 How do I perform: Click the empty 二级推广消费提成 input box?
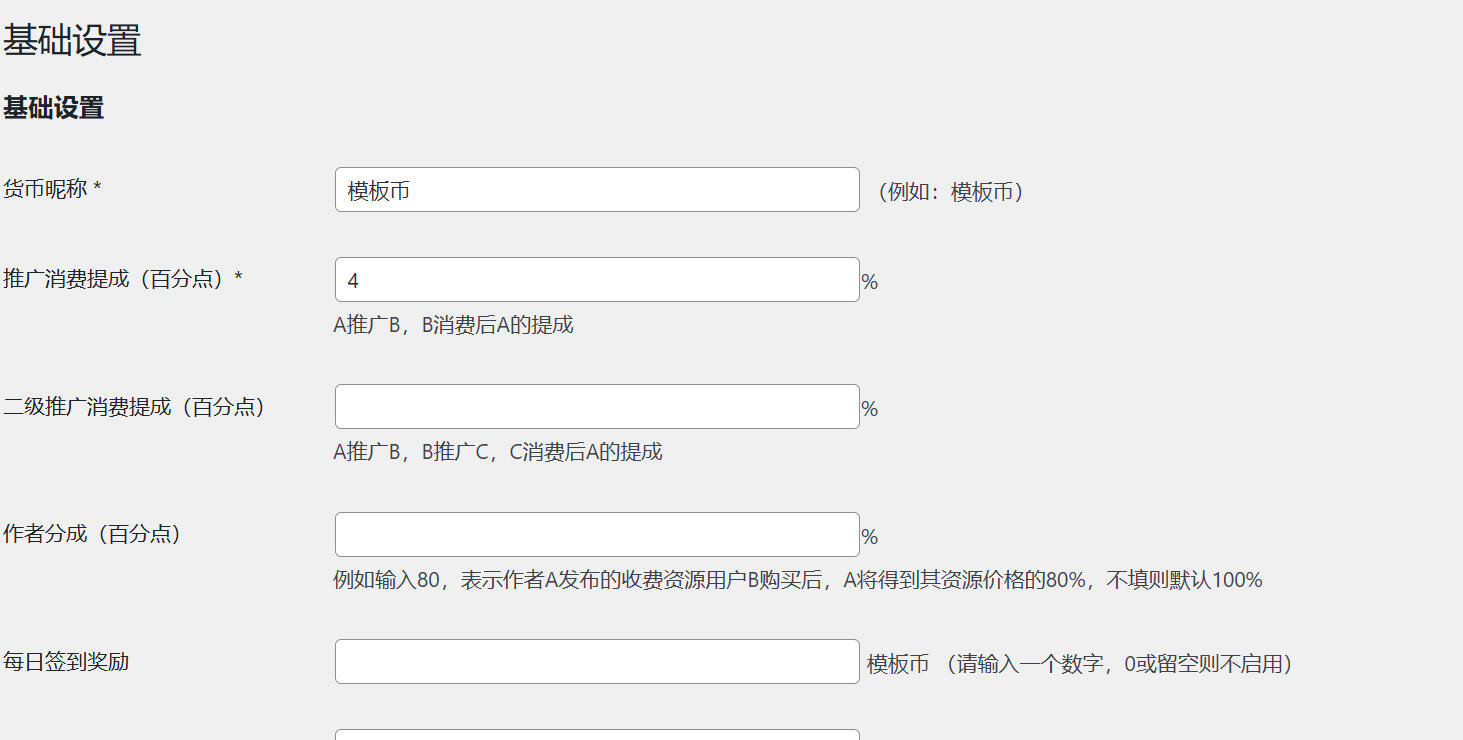[596, 406]
